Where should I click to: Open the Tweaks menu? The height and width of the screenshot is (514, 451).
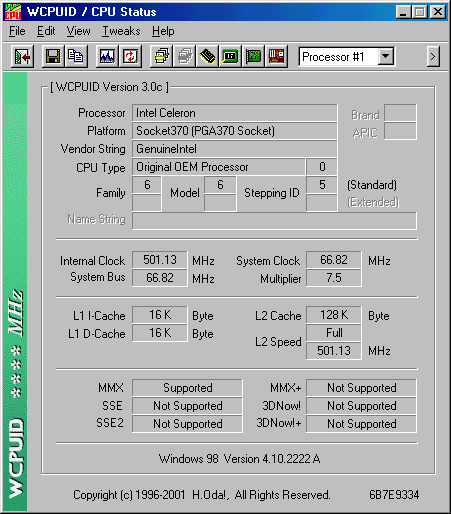(121, 31)
